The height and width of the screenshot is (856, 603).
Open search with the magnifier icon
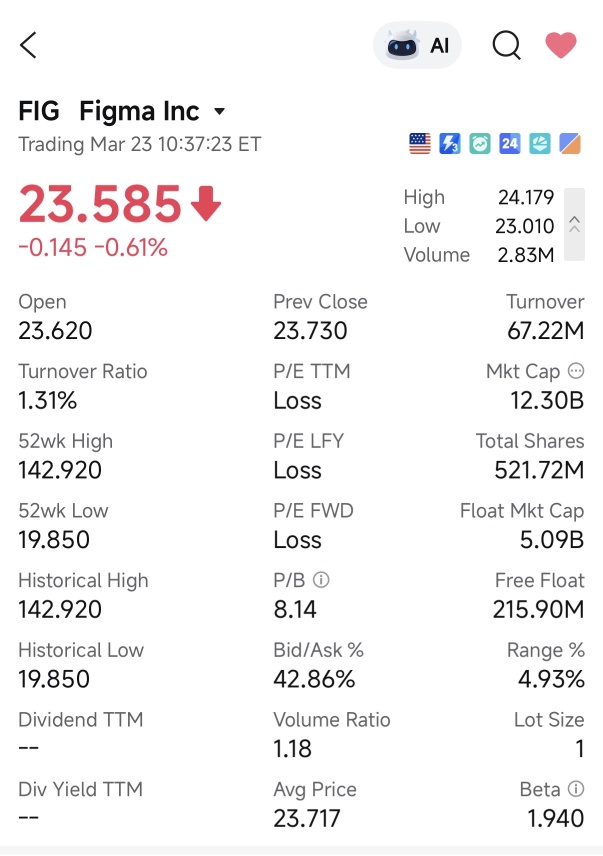click(506, 45)
